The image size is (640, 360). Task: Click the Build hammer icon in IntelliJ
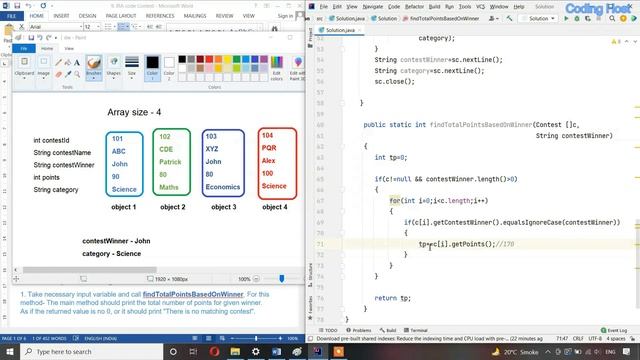tap(509, 18)
